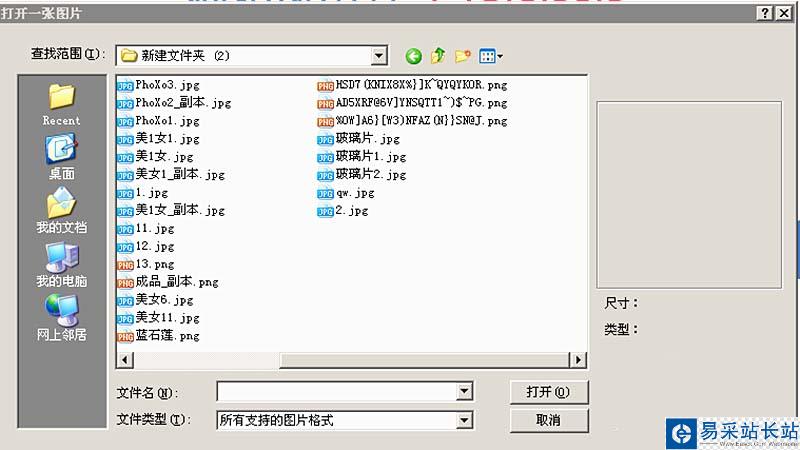
Task: Click the scroll left arrow of file list
Action: [124, 360]
